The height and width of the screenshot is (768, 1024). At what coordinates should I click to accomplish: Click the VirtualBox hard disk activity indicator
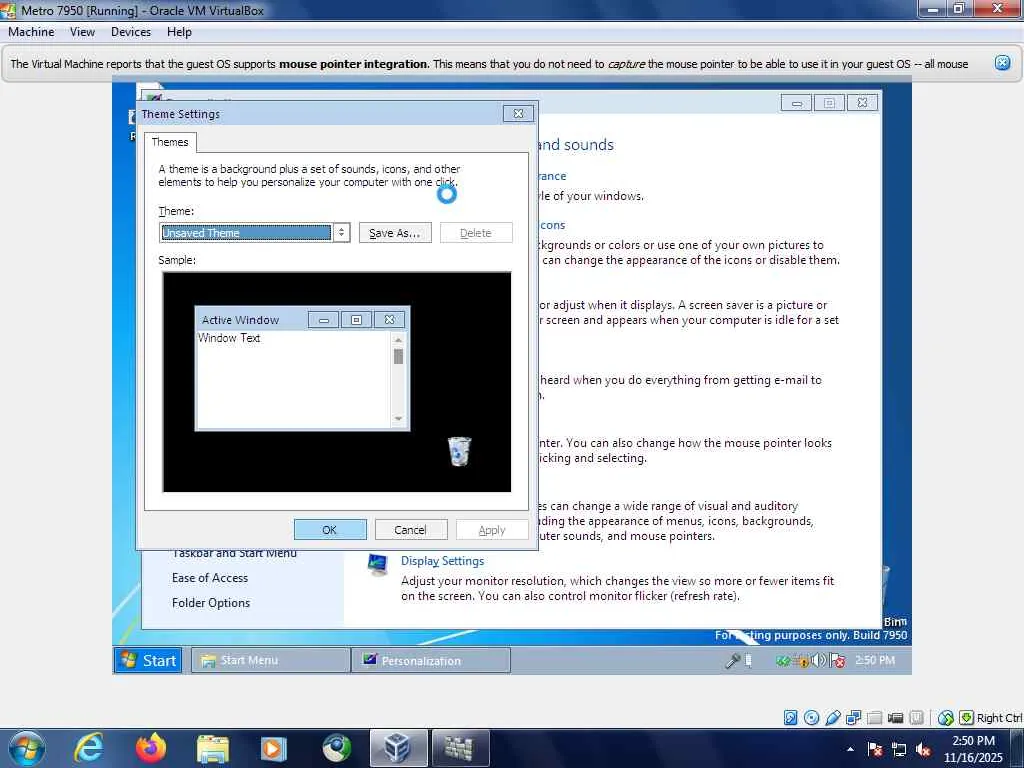(x=790, y=718)
